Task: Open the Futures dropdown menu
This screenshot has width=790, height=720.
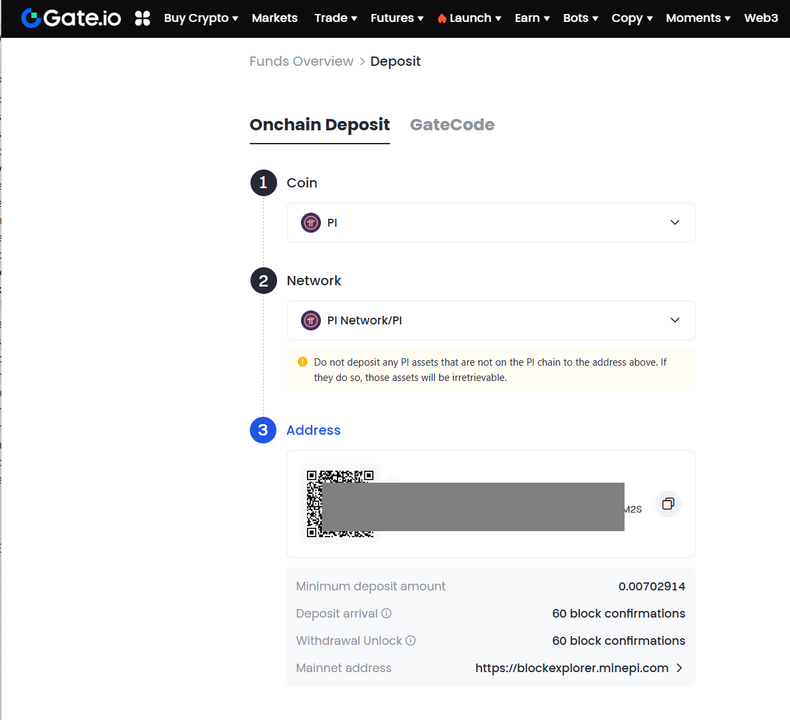Action: [397, 18]
